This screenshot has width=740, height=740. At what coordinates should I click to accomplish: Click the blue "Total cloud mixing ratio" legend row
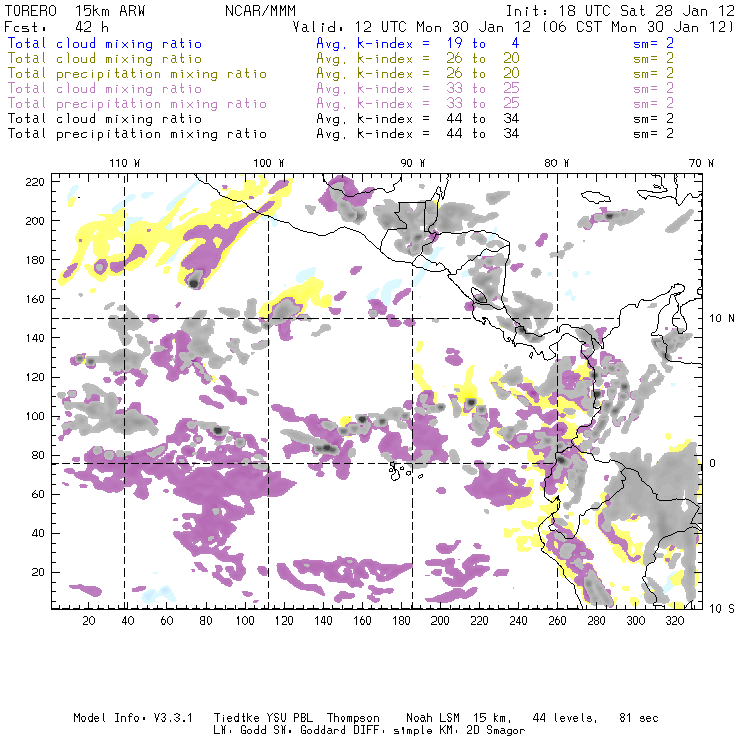tap(105, 44)
